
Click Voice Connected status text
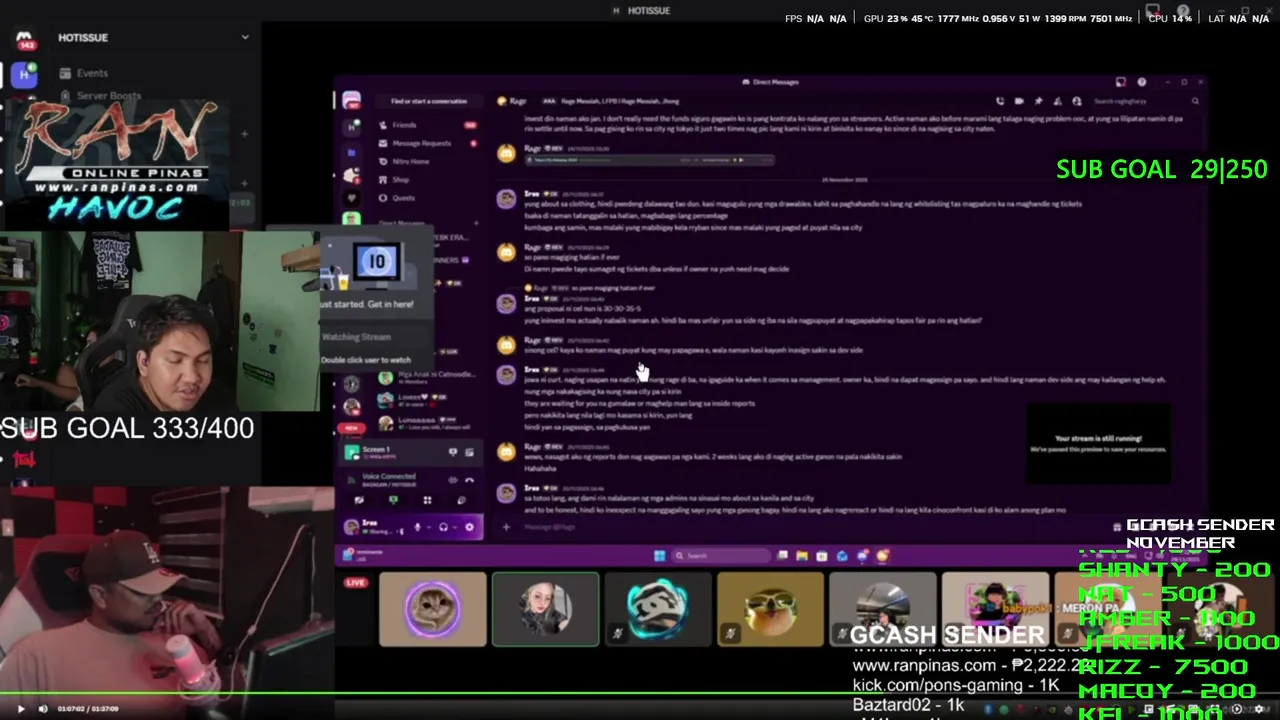tap(389, 476)
